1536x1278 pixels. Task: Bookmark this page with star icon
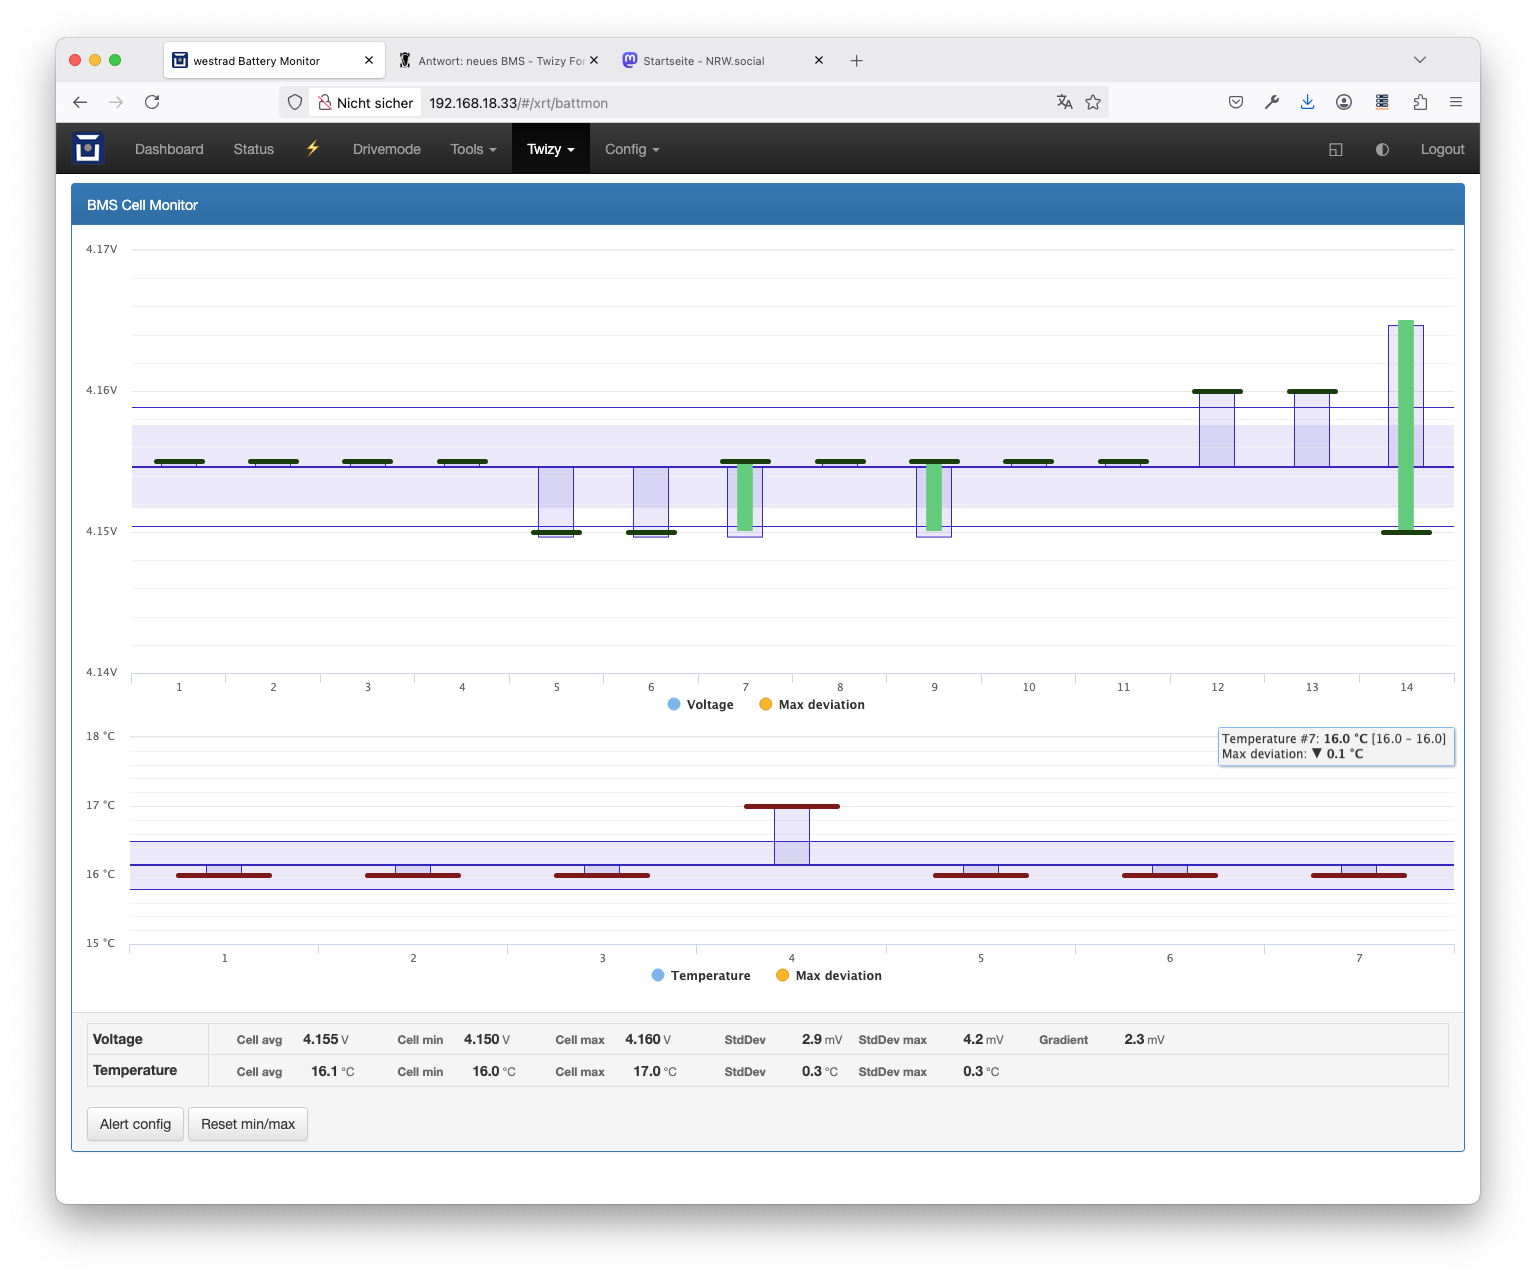1093,102
